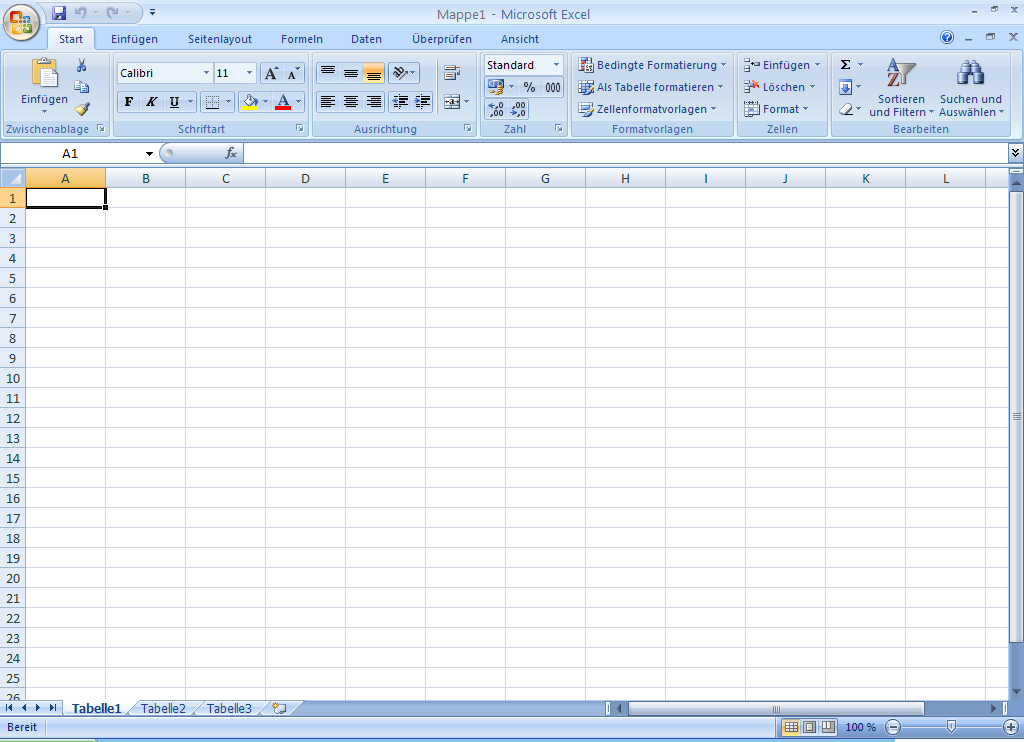Click the yellow fill color swatch
Image resolution: width=1024 pixels, height=742 pixels.
point(250,102)
